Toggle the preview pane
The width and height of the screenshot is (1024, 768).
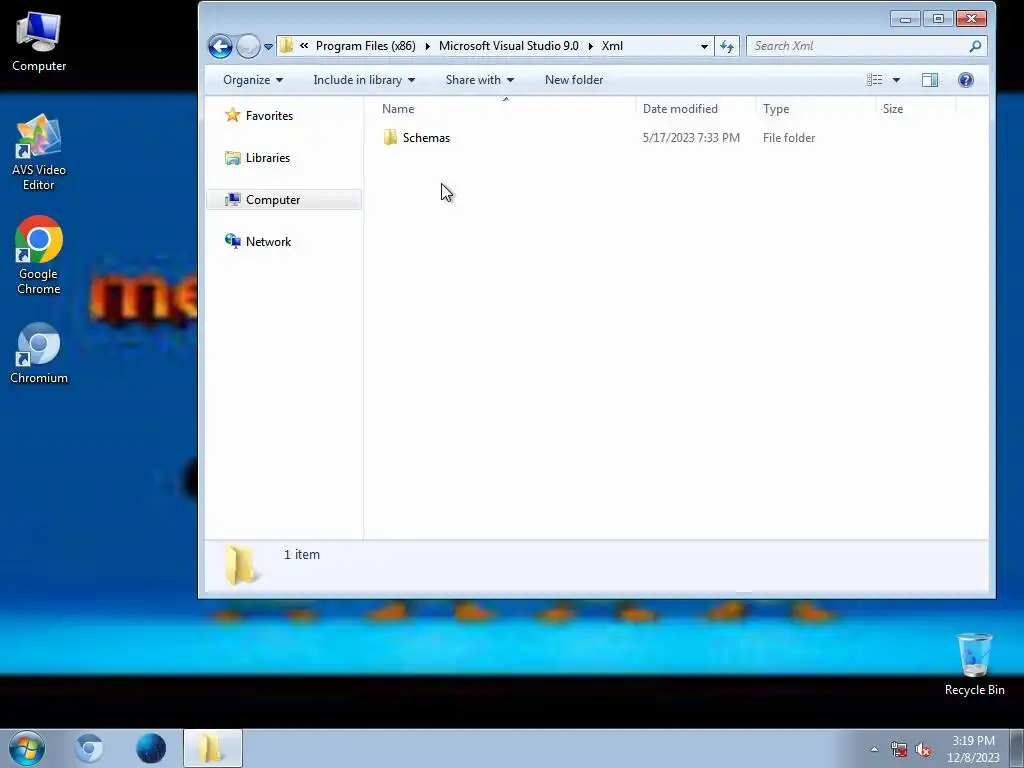(x=930, y=80)
